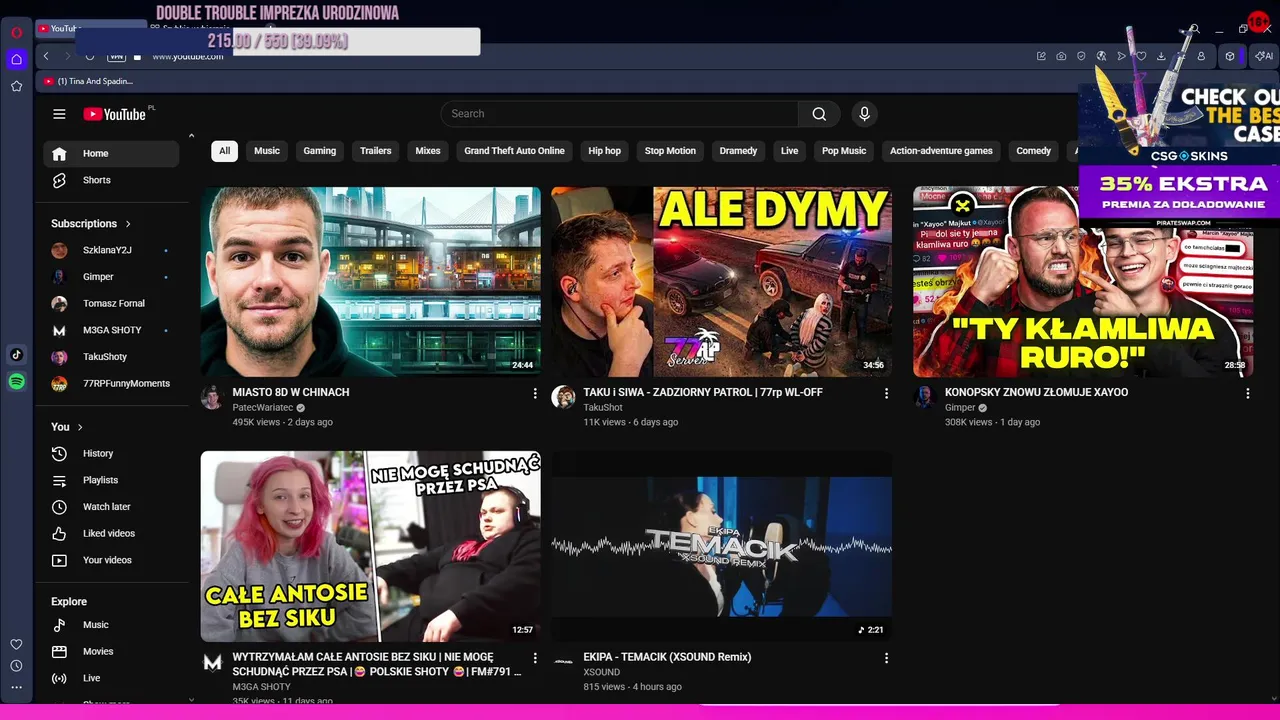Select the Dramedy filter chip
This screenshot has height=720, width=1280.
pyautogui.click(x=738, y=151)
